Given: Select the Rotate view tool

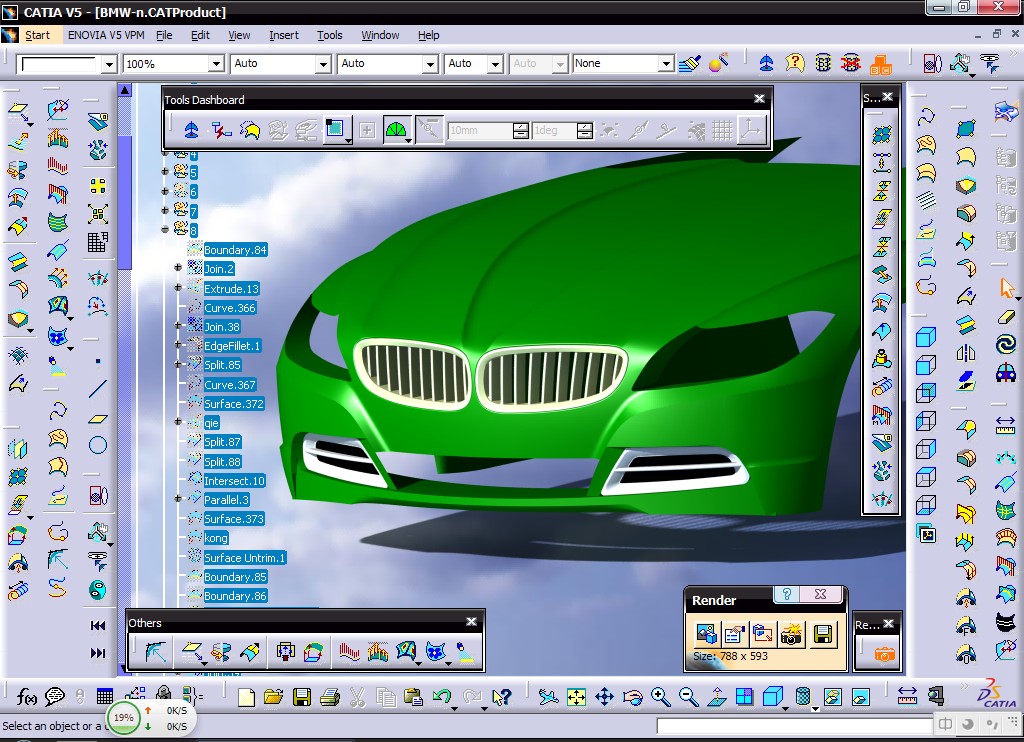Looking at the screenshot, I should [x=632, y=697].
